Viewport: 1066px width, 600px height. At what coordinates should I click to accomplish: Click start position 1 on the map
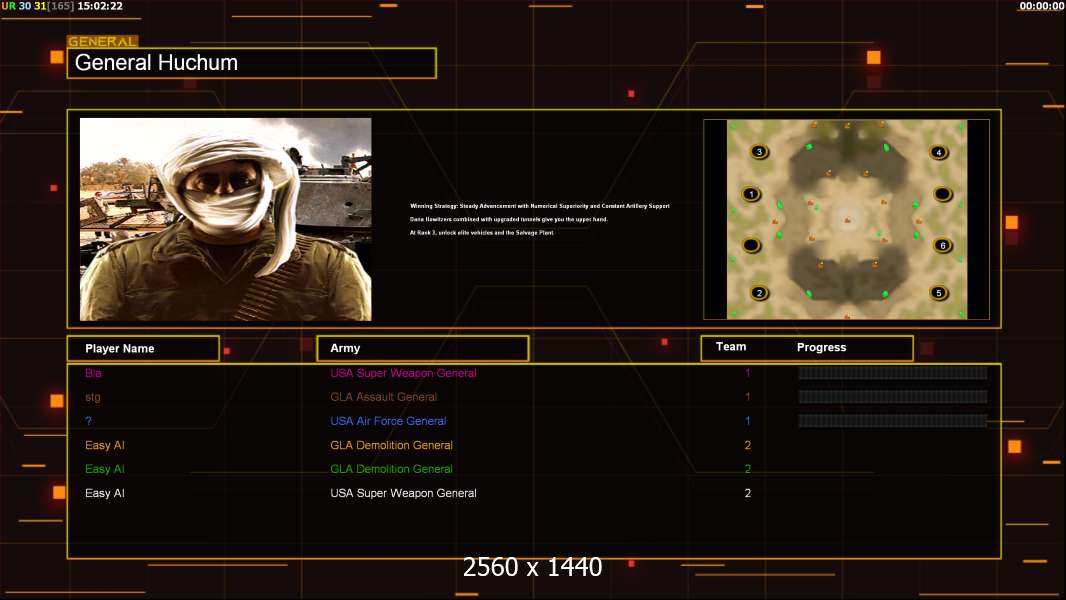(x=751, y=194)
